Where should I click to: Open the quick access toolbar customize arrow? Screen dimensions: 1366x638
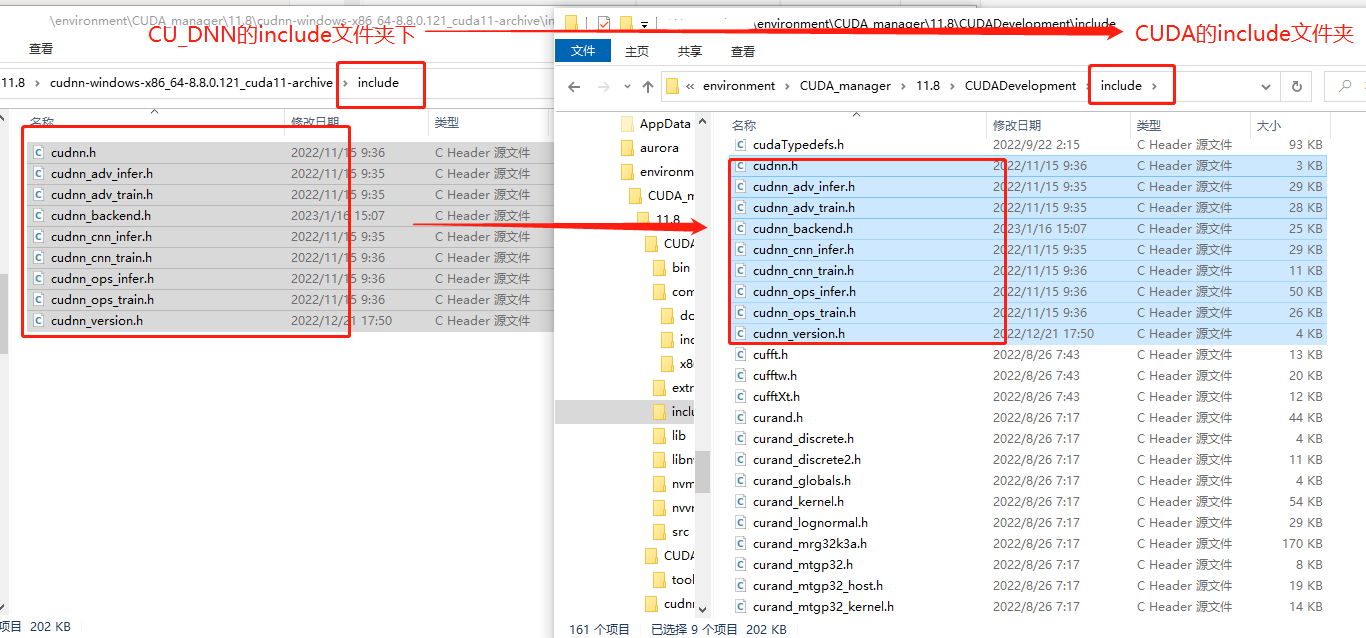(x=644, y=23)
